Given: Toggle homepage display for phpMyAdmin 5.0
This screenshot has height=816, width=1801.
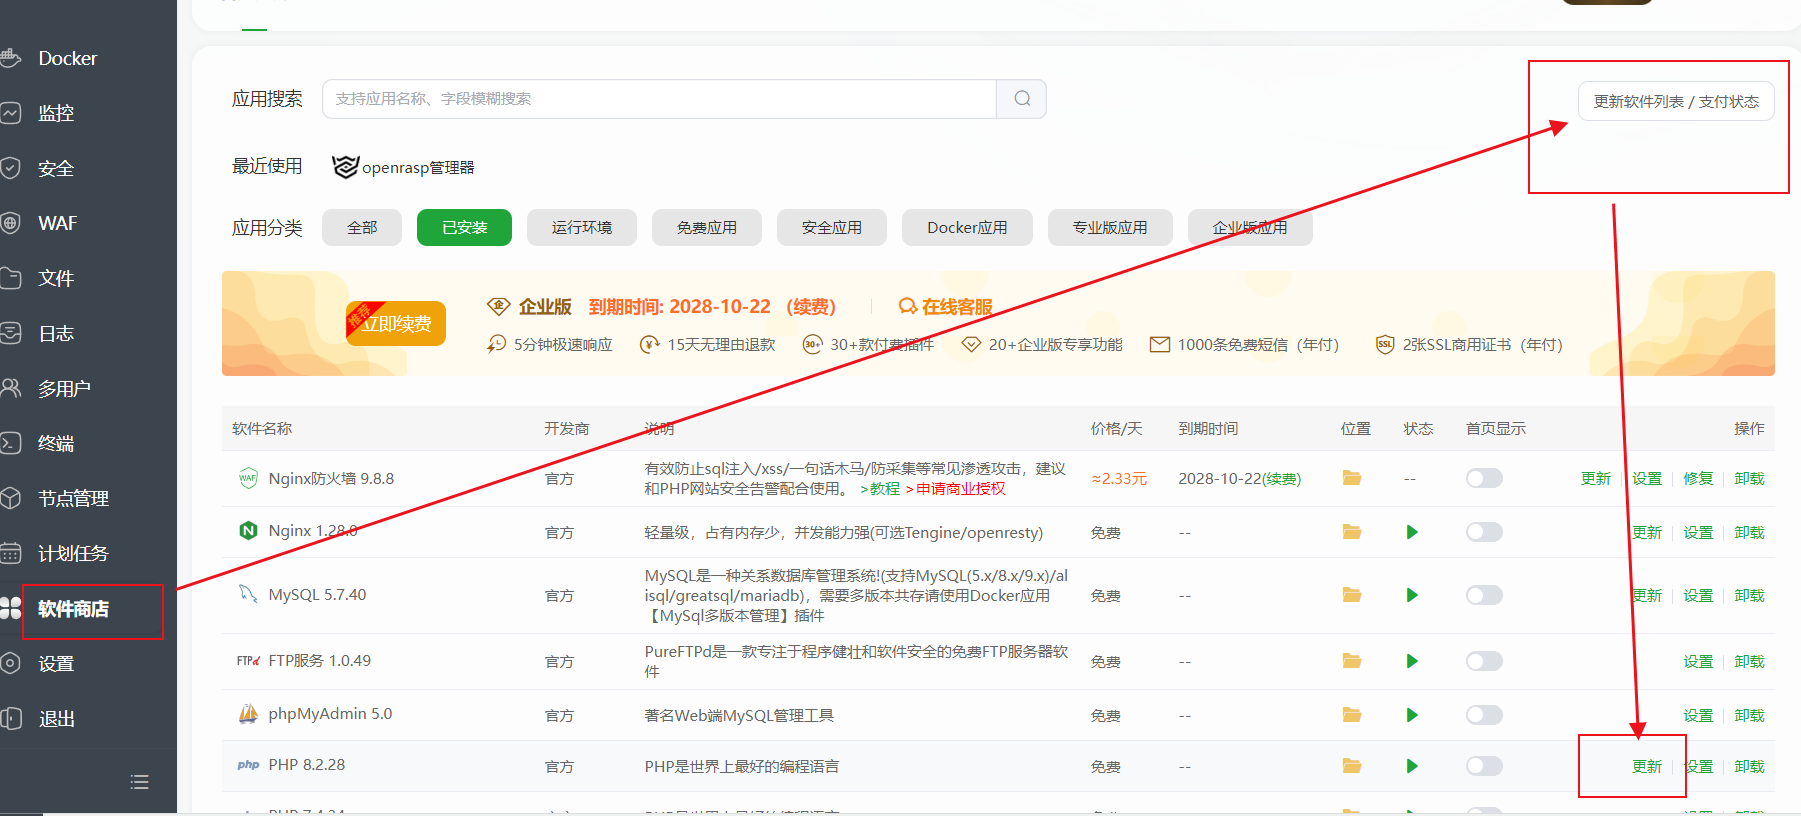Looking at the screenshot, I should 1484,715.
